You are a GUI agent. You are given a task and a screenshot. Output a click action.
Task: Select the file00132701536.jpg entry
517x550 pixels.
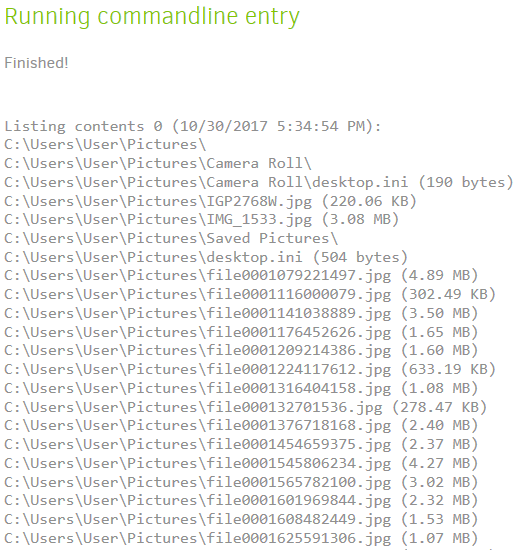(x=246, y=407)
